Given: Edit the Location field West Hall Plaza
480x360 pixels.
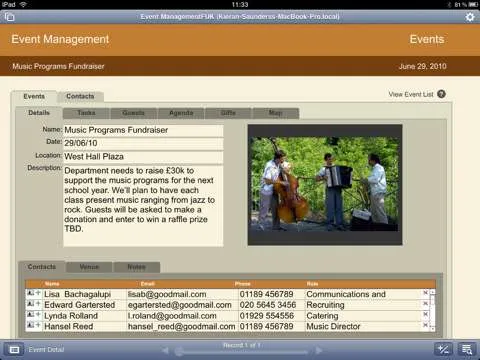Looking at the screenshot, I should click(x=143, y=157).
